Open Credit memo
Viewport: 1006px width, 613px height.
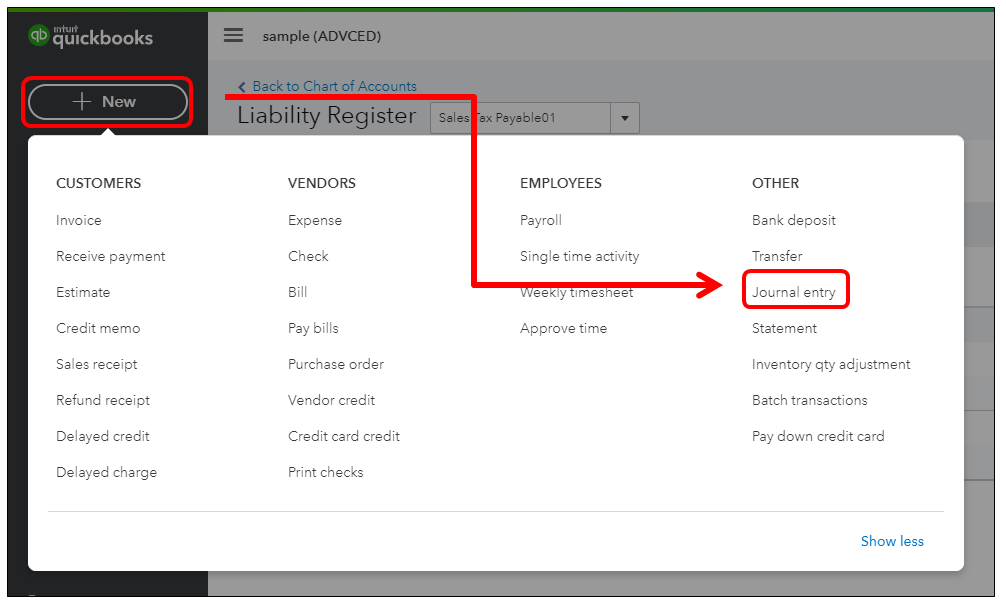pos(98,328)
